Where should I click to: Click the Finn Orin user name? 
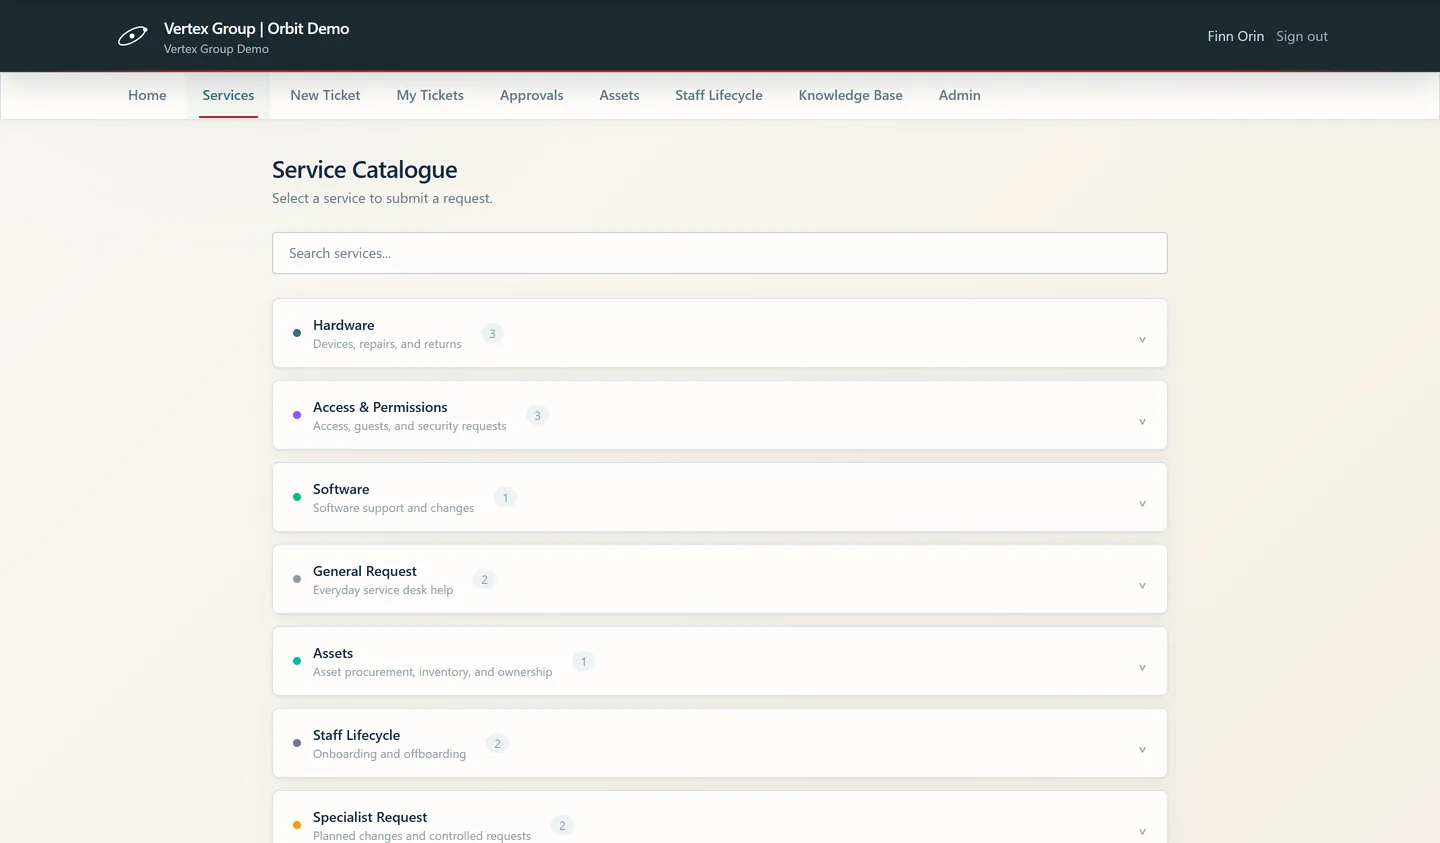1235,36
